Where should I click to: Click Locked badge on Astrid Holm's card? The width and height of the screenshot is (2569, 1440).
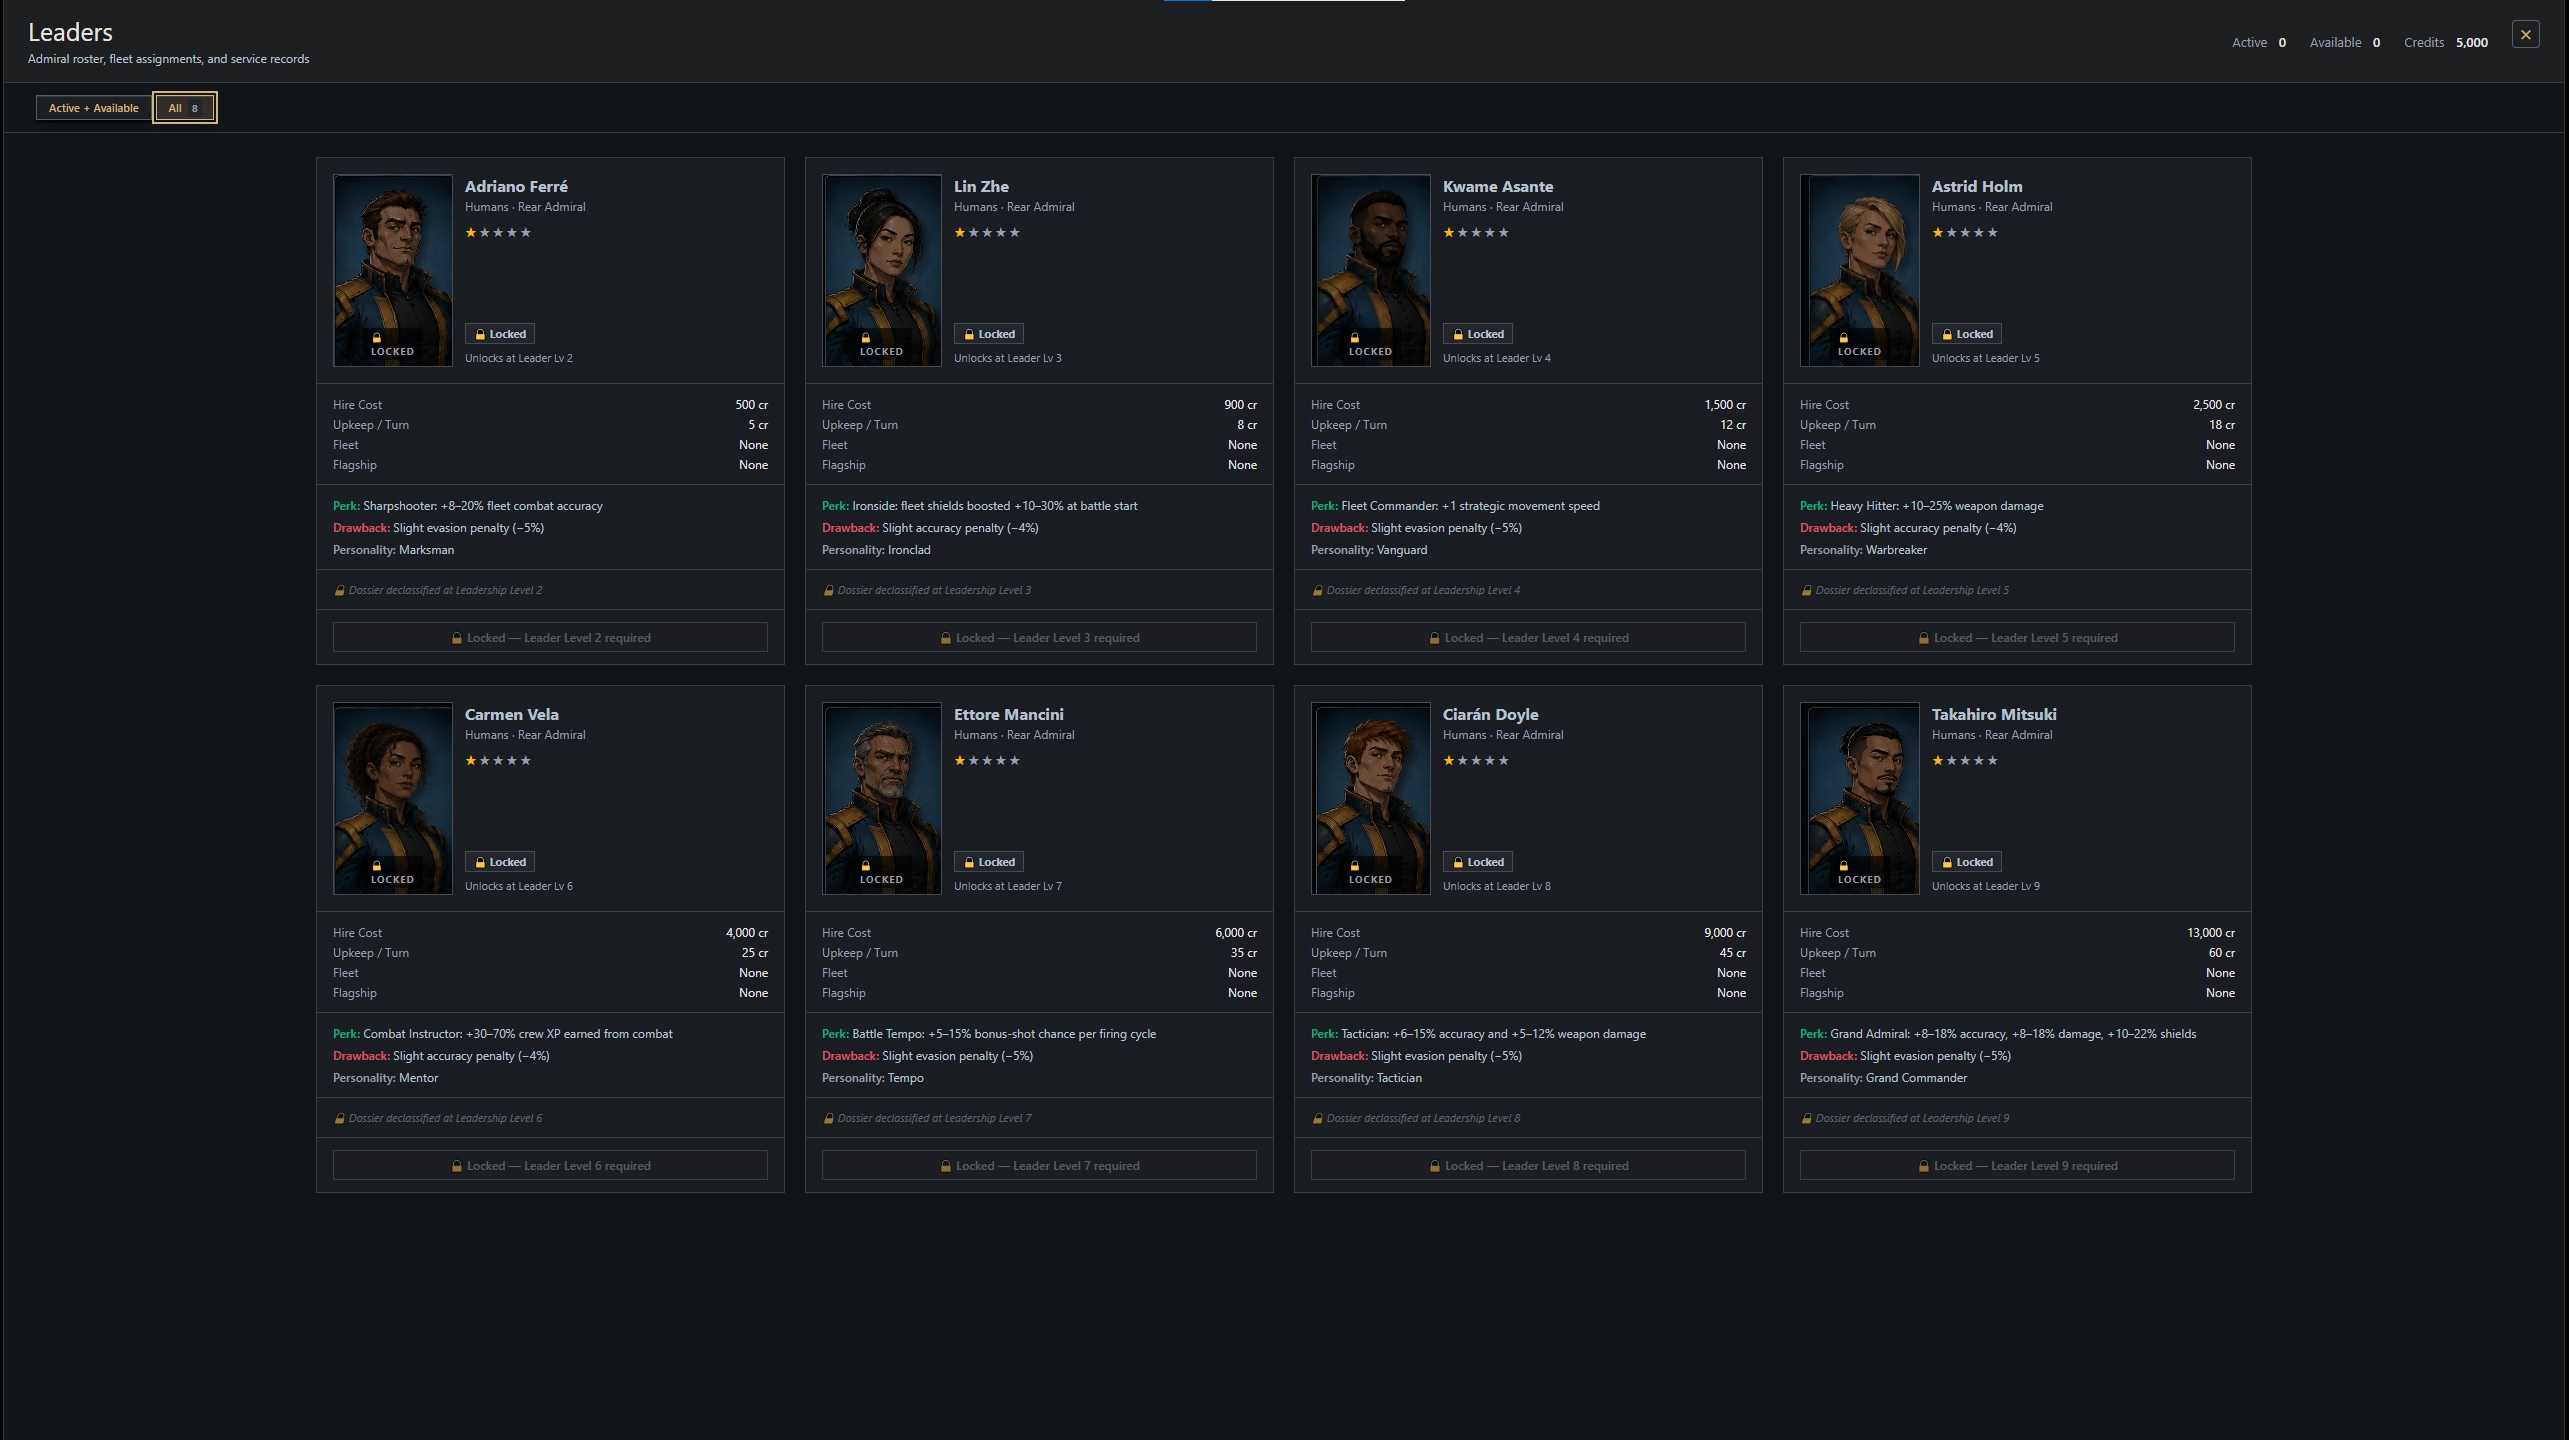[1967, 334]
